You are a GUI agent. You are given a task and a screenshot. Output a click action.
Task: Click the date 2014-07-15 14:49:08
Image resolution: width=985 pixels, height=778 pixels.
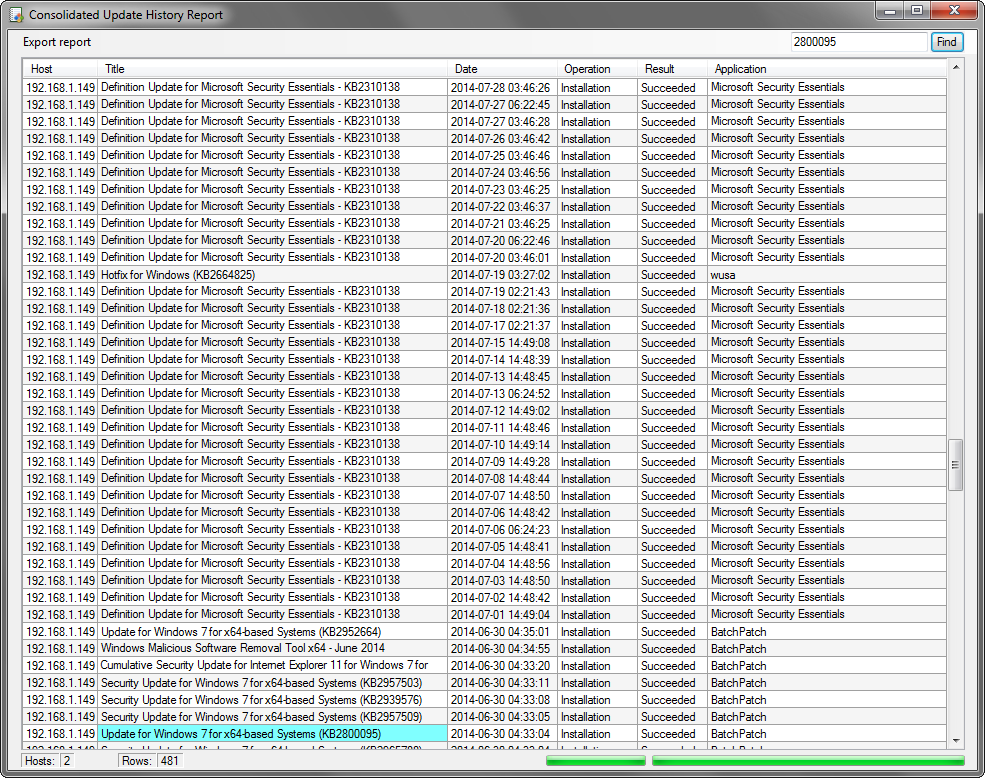click(501, 343)
